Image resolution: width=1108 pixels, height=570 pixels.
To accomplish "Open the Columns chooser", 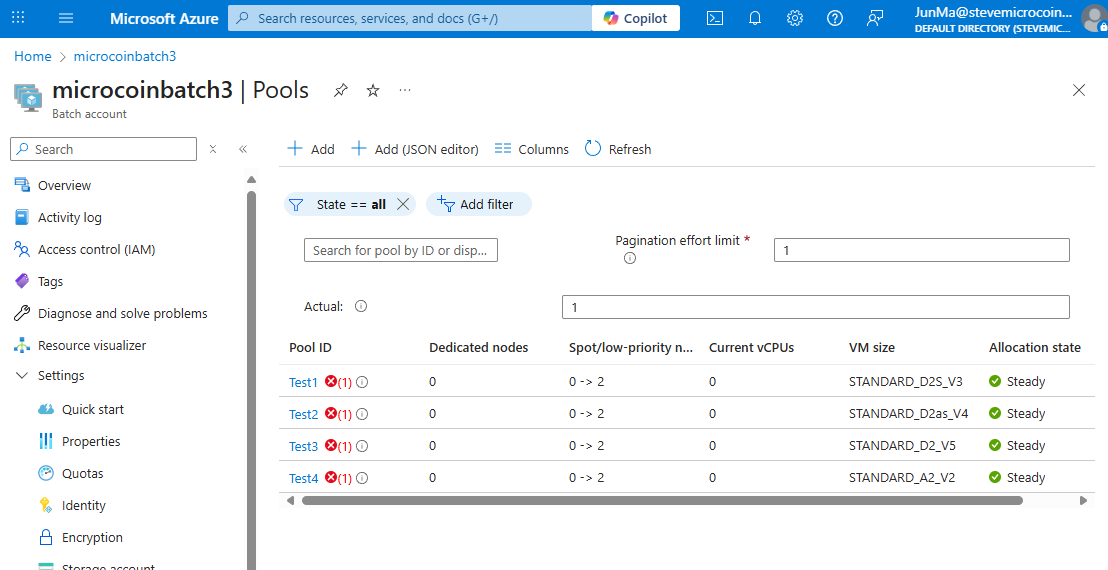I will pos(531,149).
